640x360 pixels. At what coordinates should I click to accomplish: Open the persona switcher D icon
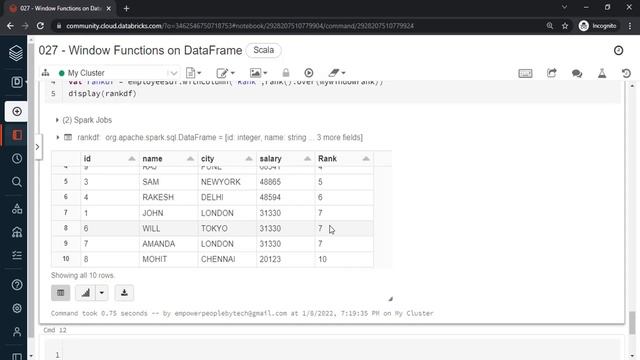point(17,82)
